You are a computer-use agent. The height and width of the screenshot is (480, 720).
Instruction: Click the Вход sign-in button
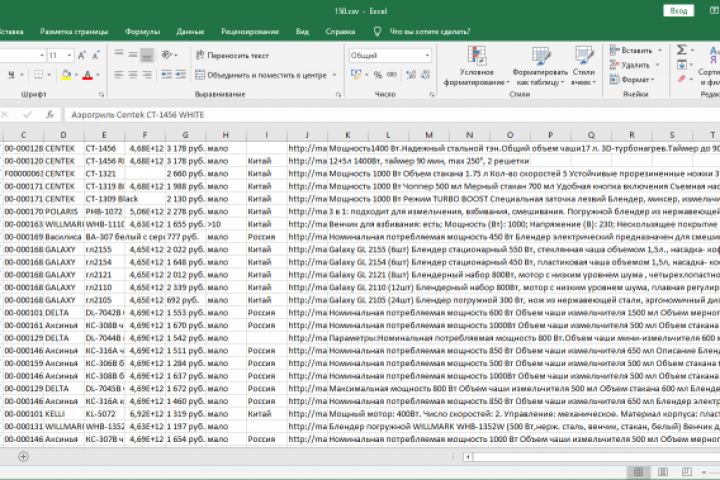(678, 11)
